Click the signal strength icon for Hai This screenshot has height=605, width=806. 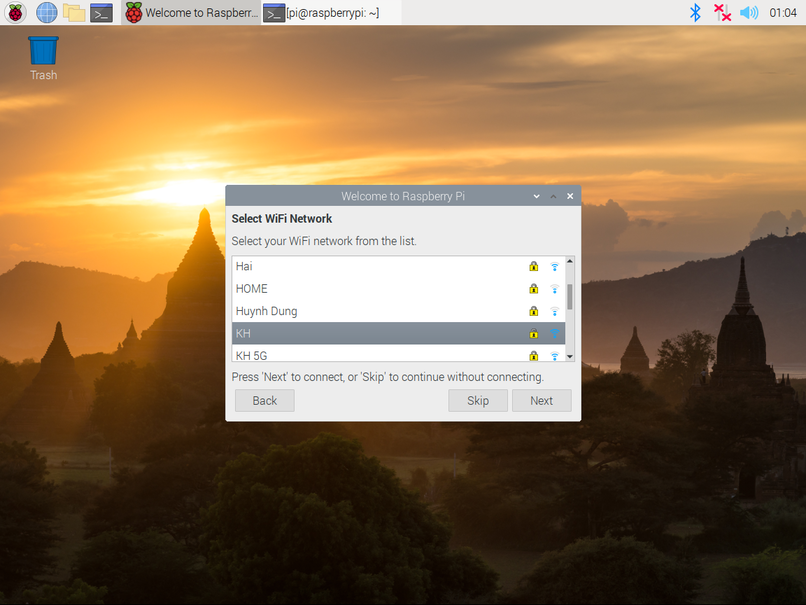[555, 266]
